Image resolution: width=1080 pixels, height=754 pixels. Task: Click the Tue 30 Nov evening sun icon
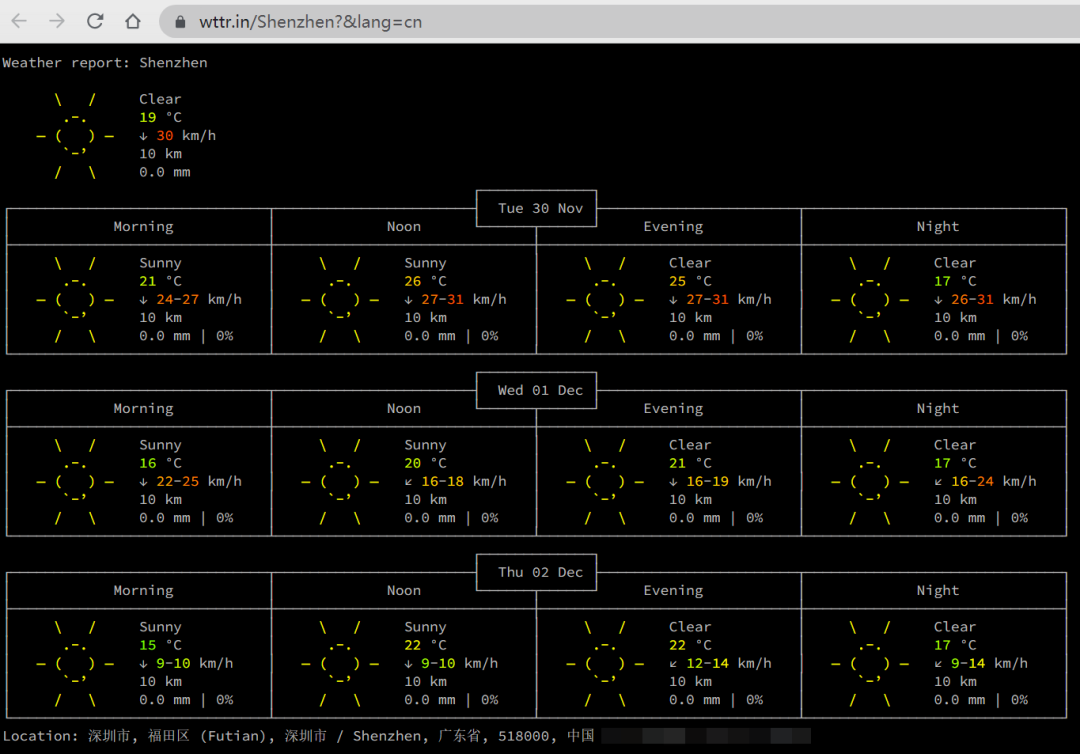[x=605, y=300]
